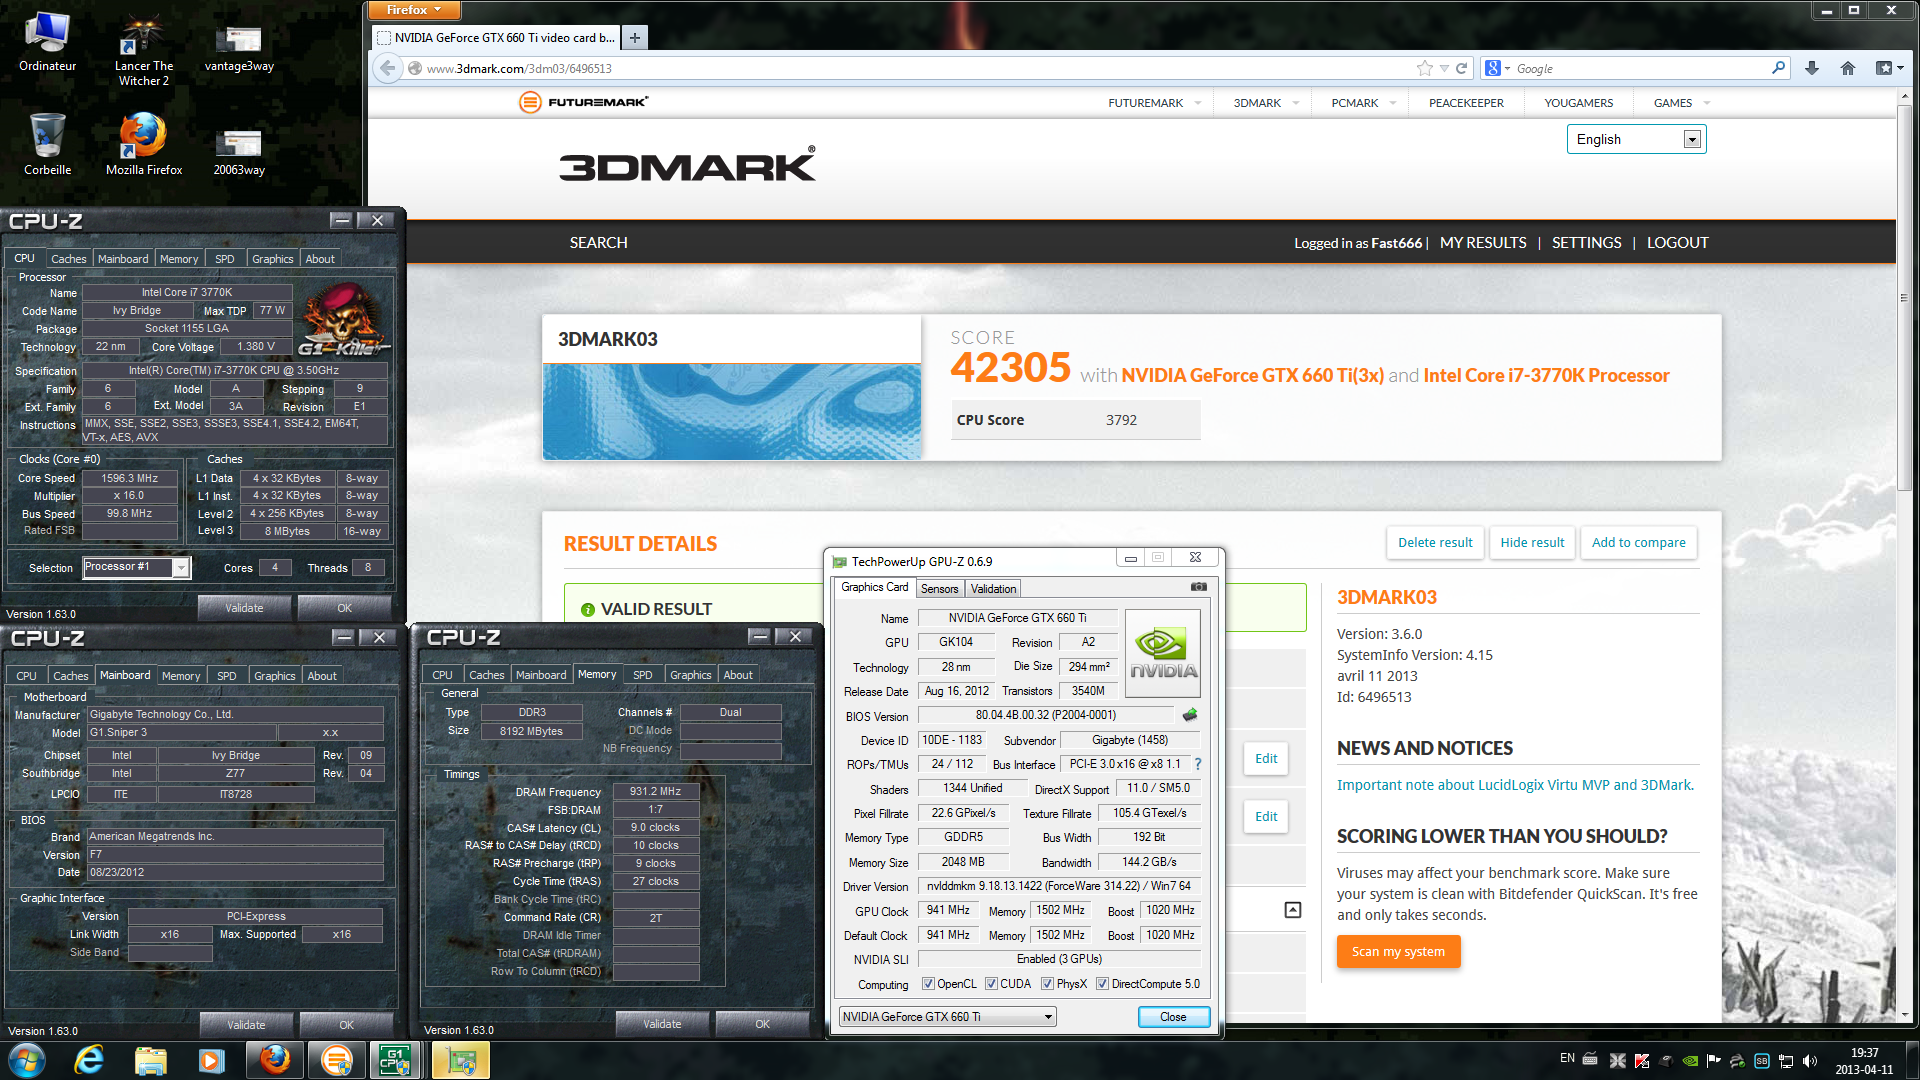The image size is (1920, 1080).
Task: Expand the 3DMARK nav menu
Action: (1265, 103)
